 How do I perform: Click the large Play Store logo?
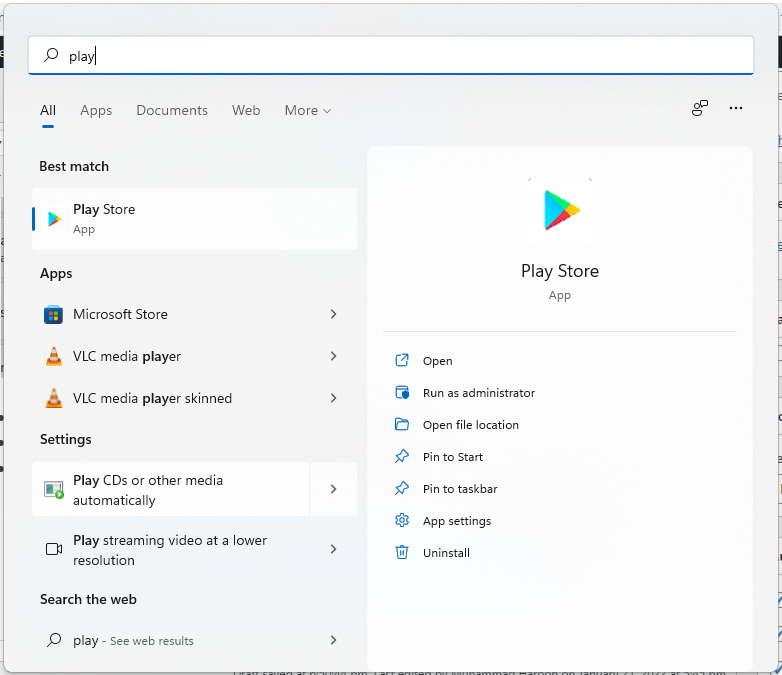[x=560, y=210]
